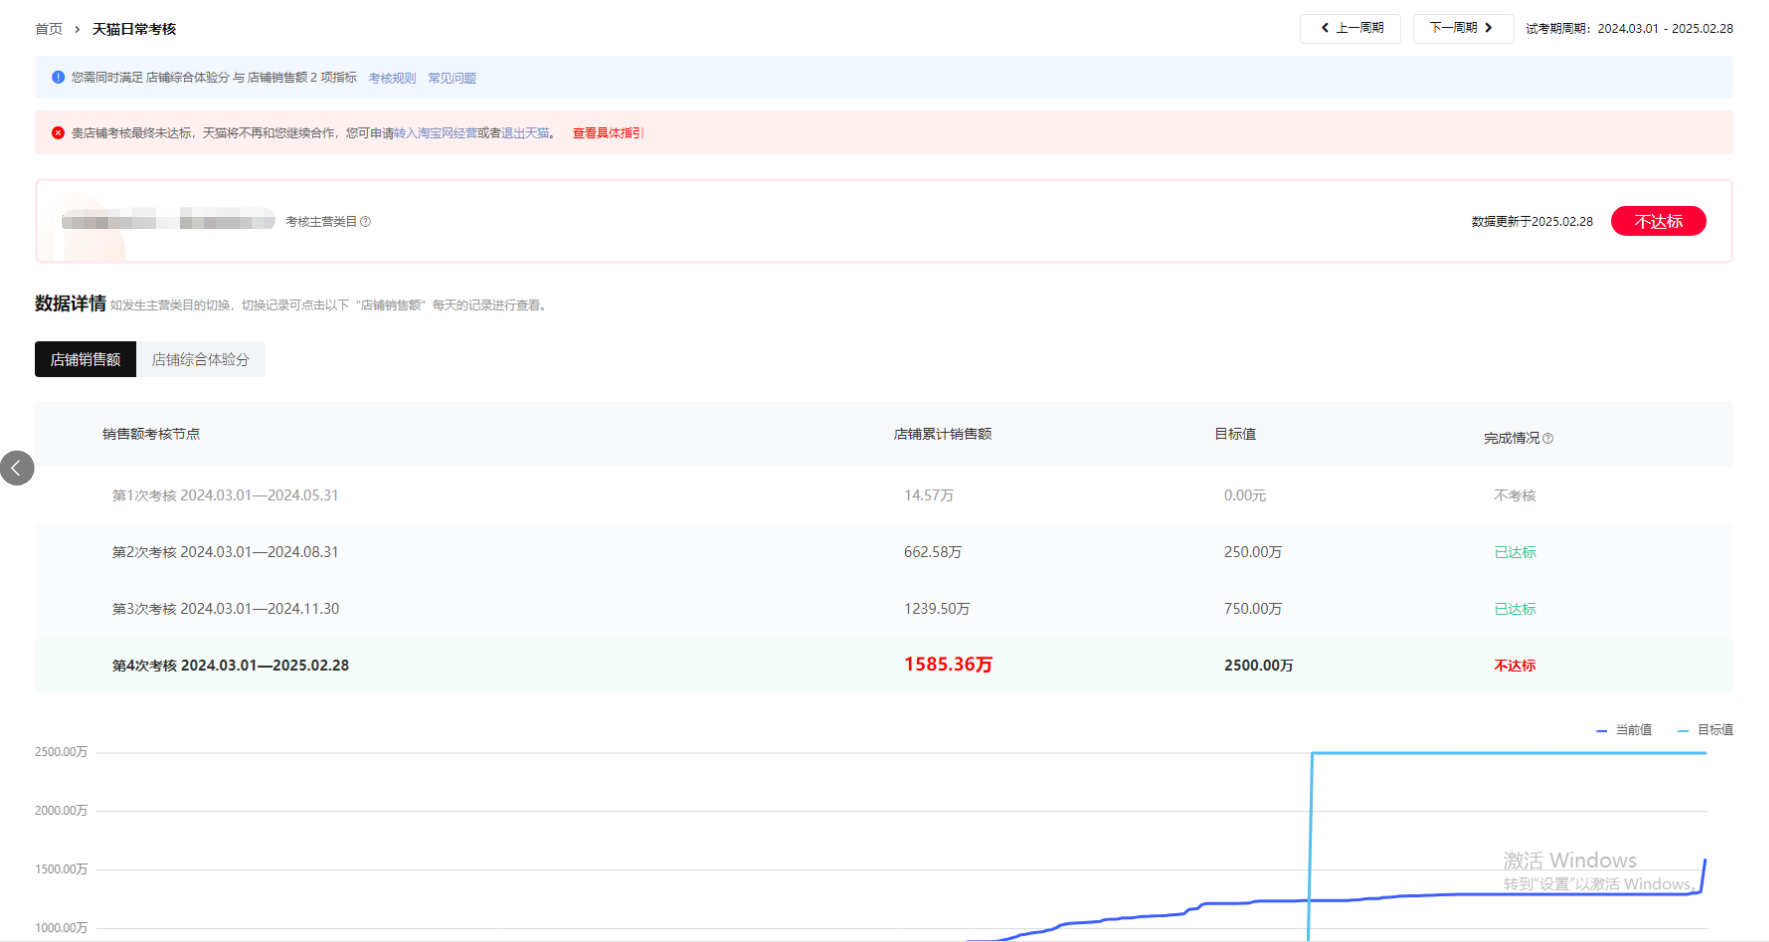The height and width of the screenshot is (942, 1769).
Task: Open the 常见问题 link
Action: pos(452,78)
